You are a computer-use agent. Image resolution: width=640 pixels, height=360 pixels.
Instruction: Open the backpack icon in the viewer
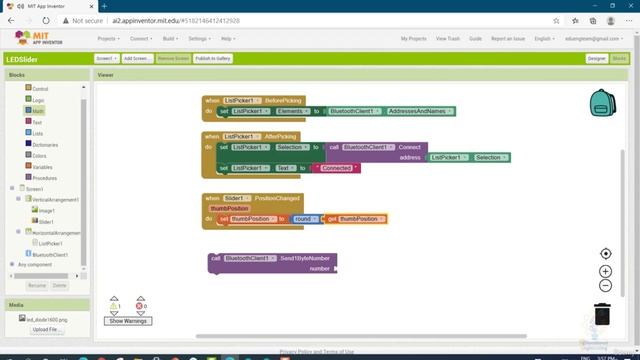coord(602,103)
